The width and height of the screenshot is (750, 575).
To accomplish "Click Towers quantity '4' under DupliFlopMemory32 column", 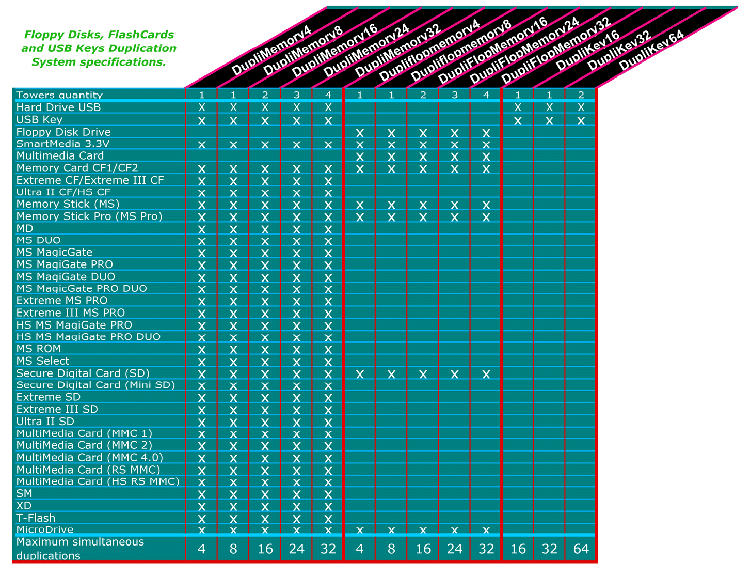I will pyautogui.click(x=486, y=95).
